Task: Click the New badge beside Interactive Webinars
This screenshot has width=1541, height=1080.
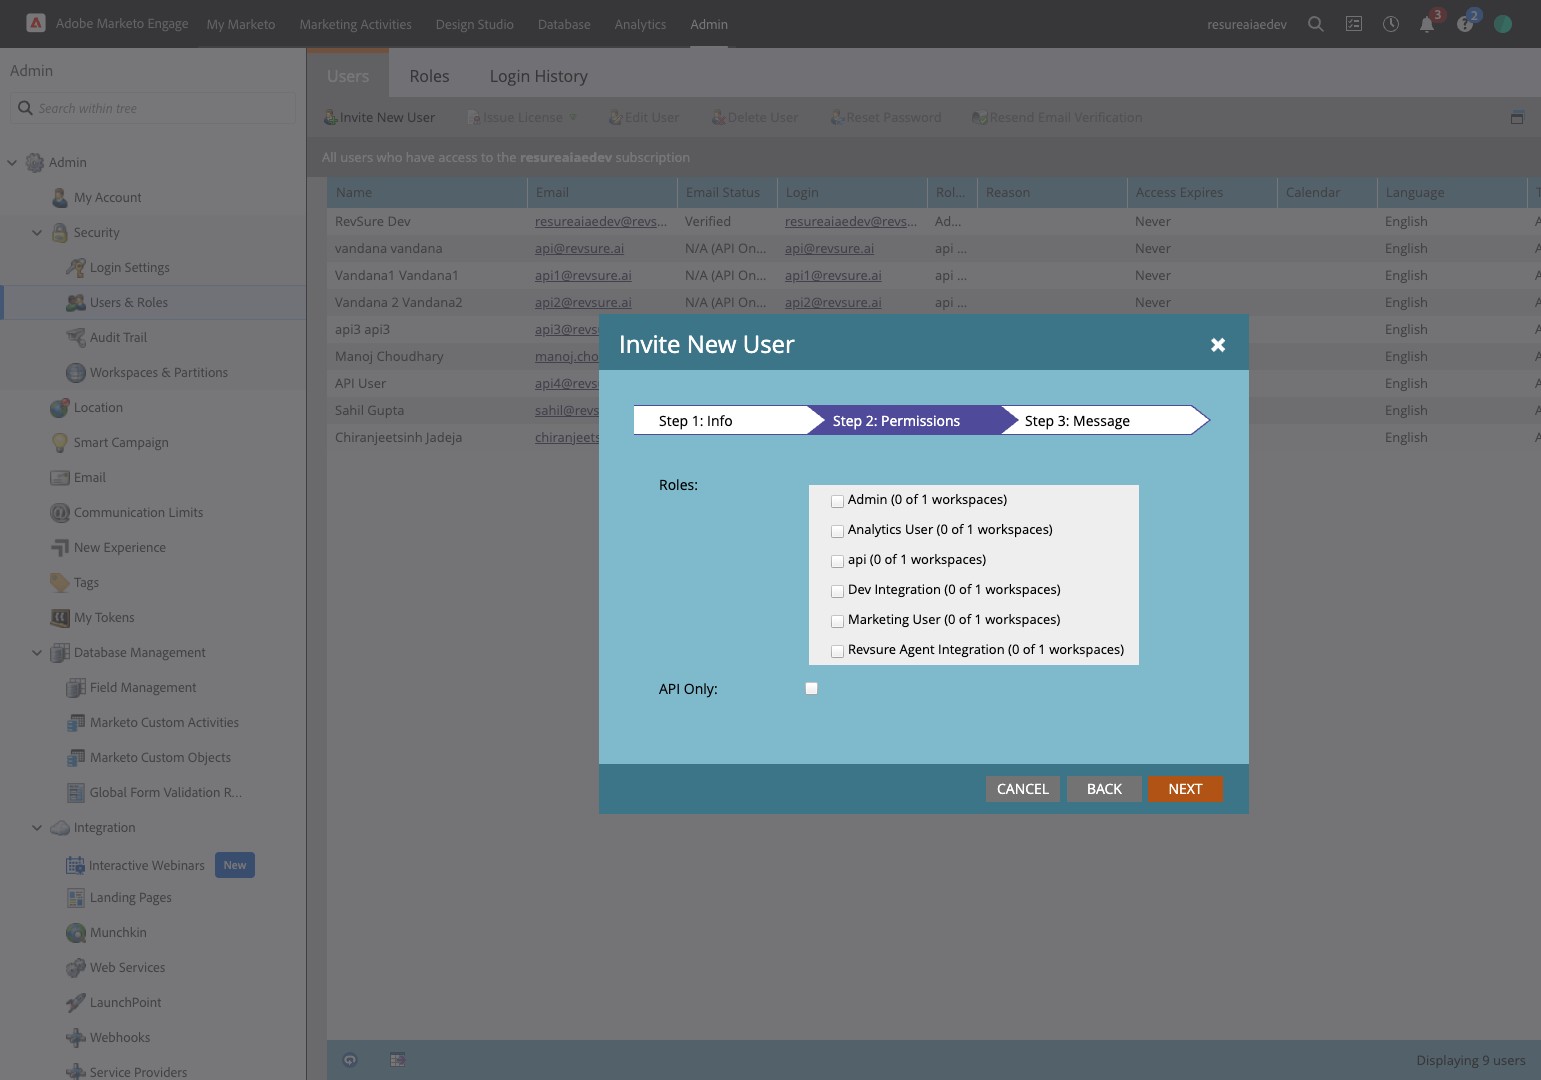Action: pyautogui.click(x=235, y=865)
